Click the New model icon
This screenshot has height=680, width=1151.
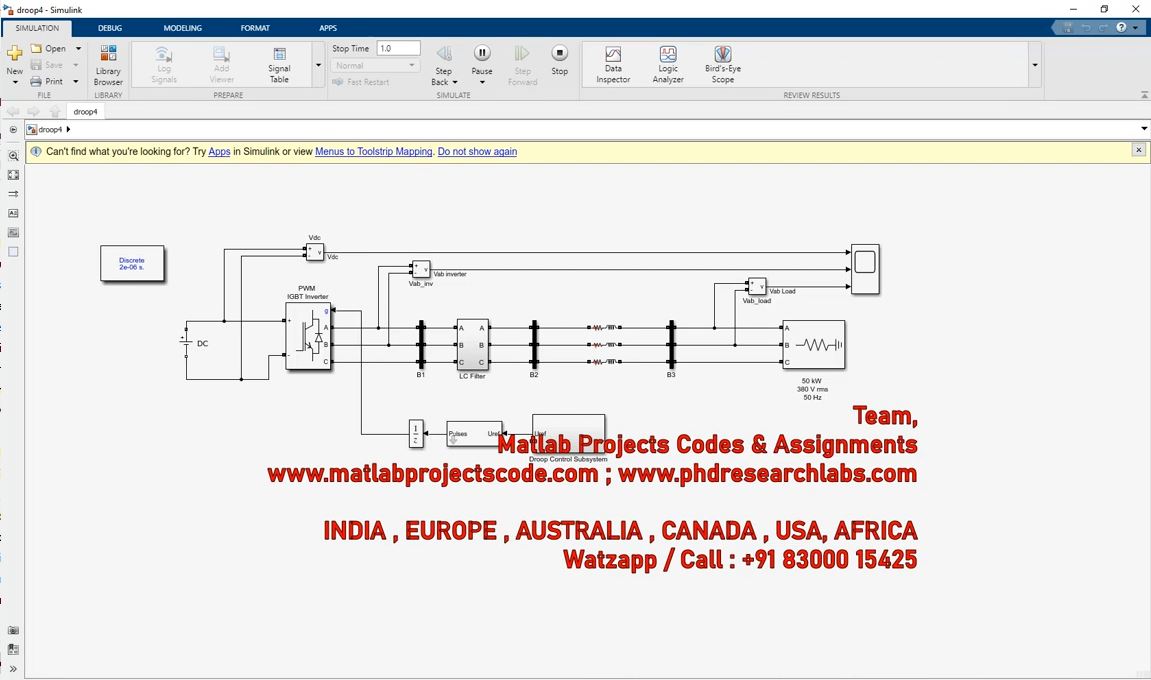[15, 54]
